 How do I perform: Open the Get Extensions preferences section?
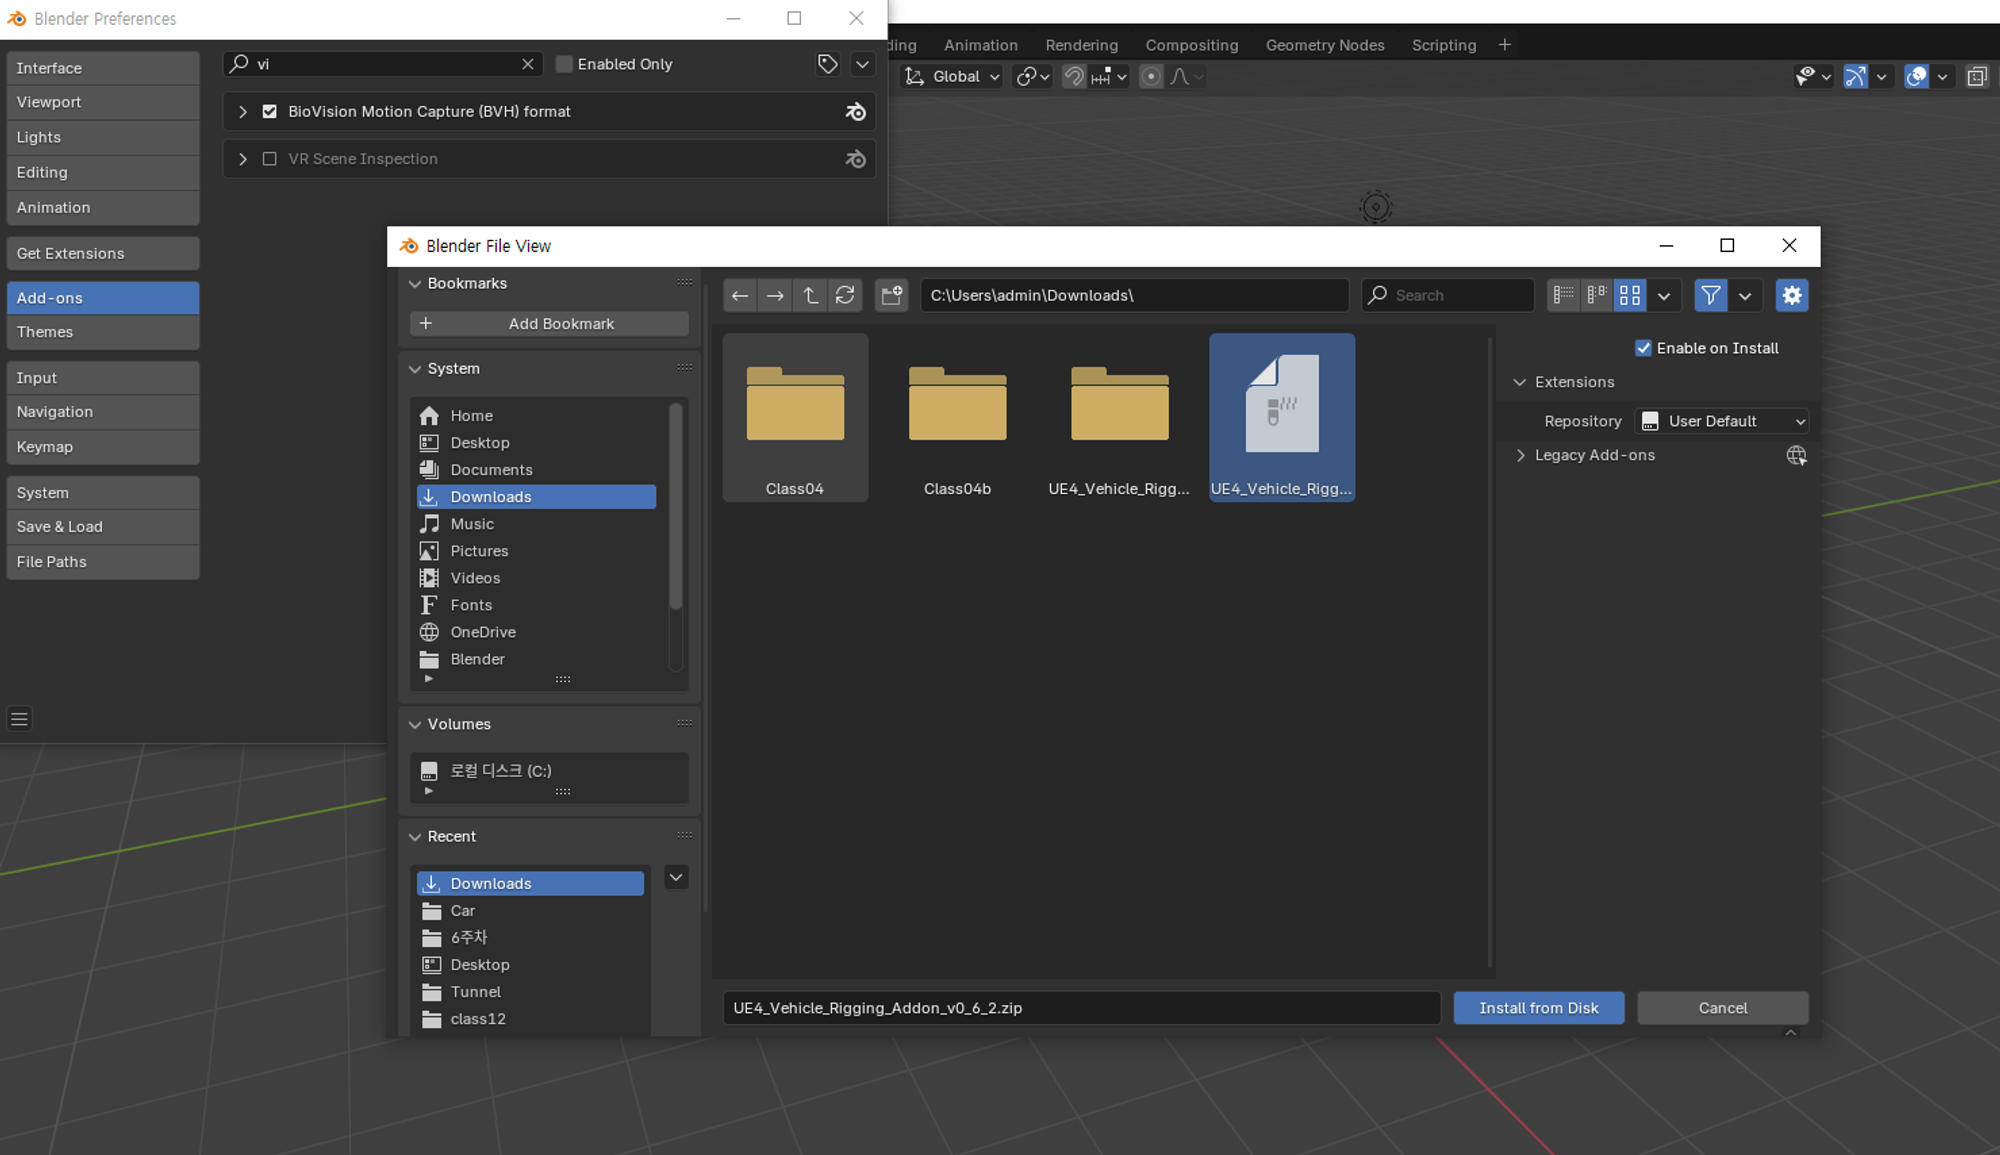[x=103, y=254]
